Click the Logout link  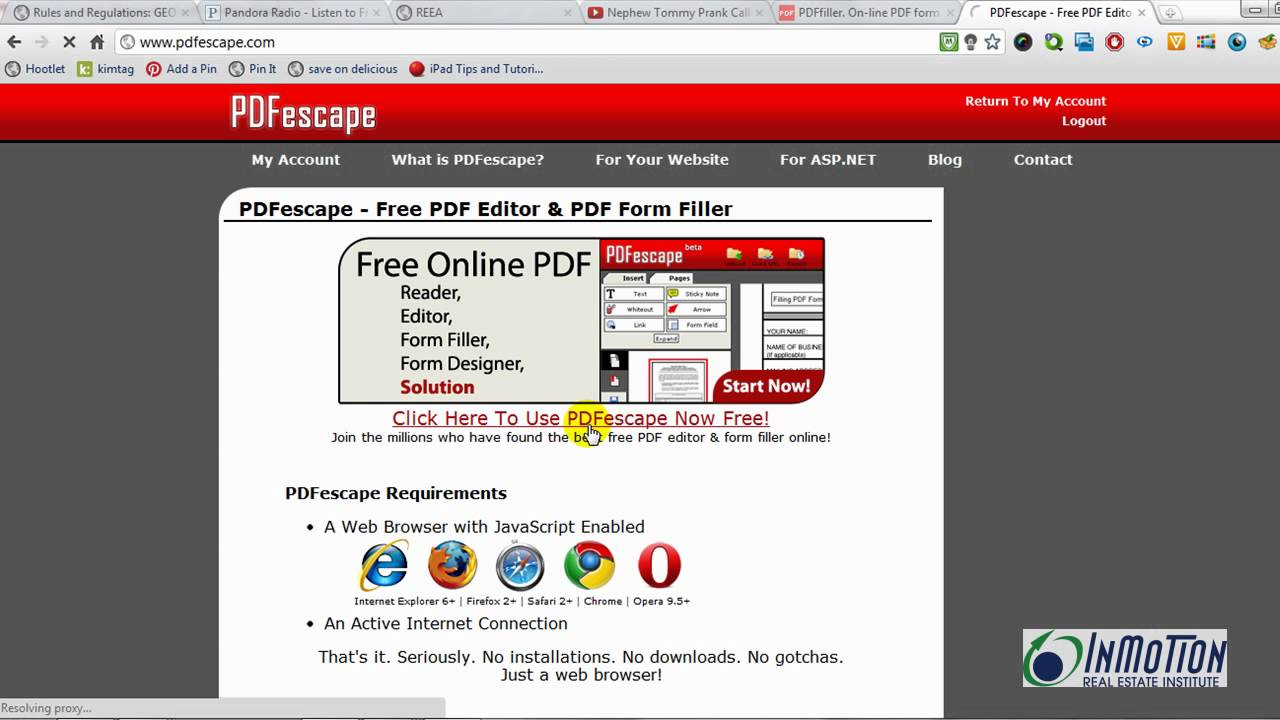(x=1084, y=121)
